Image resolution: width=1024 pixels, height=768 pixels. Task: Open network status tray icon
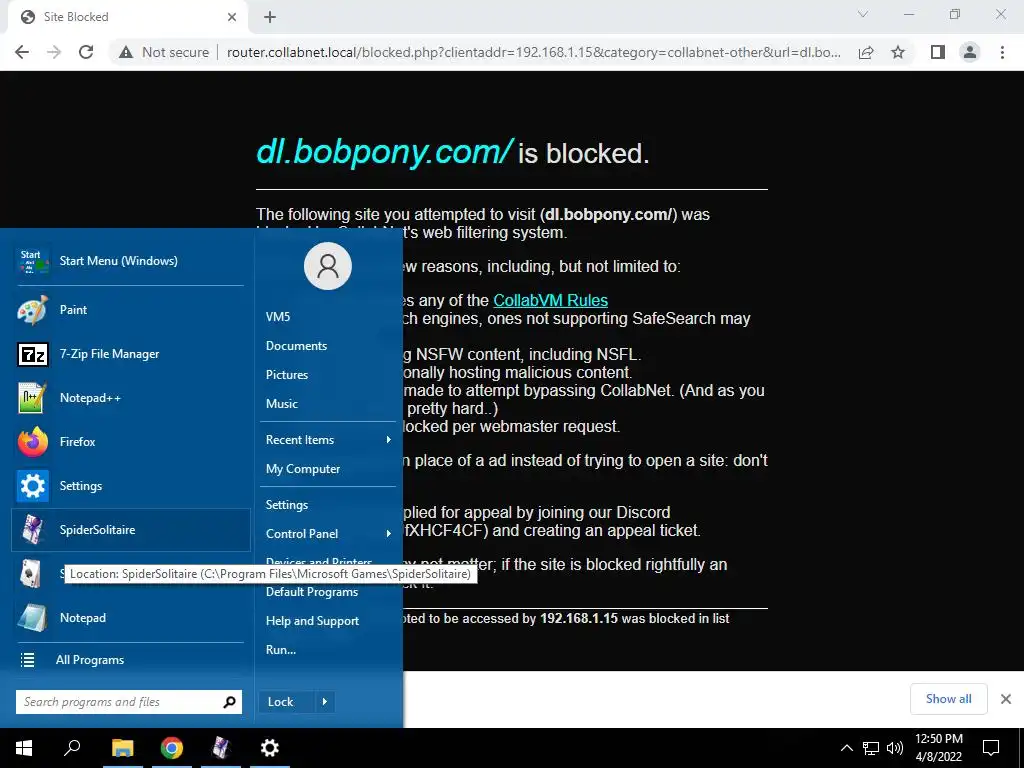pos(871,748)
